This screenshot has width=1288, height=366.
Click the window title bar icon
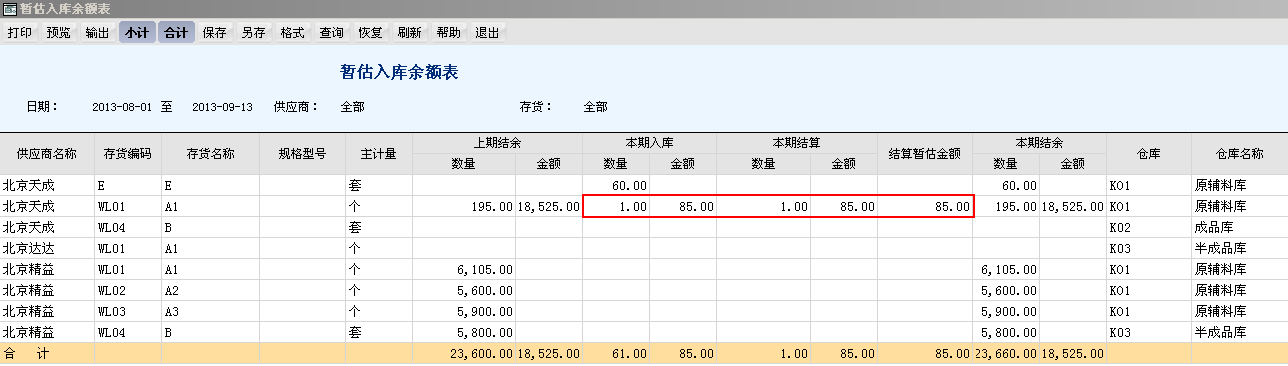coord(10,9)
